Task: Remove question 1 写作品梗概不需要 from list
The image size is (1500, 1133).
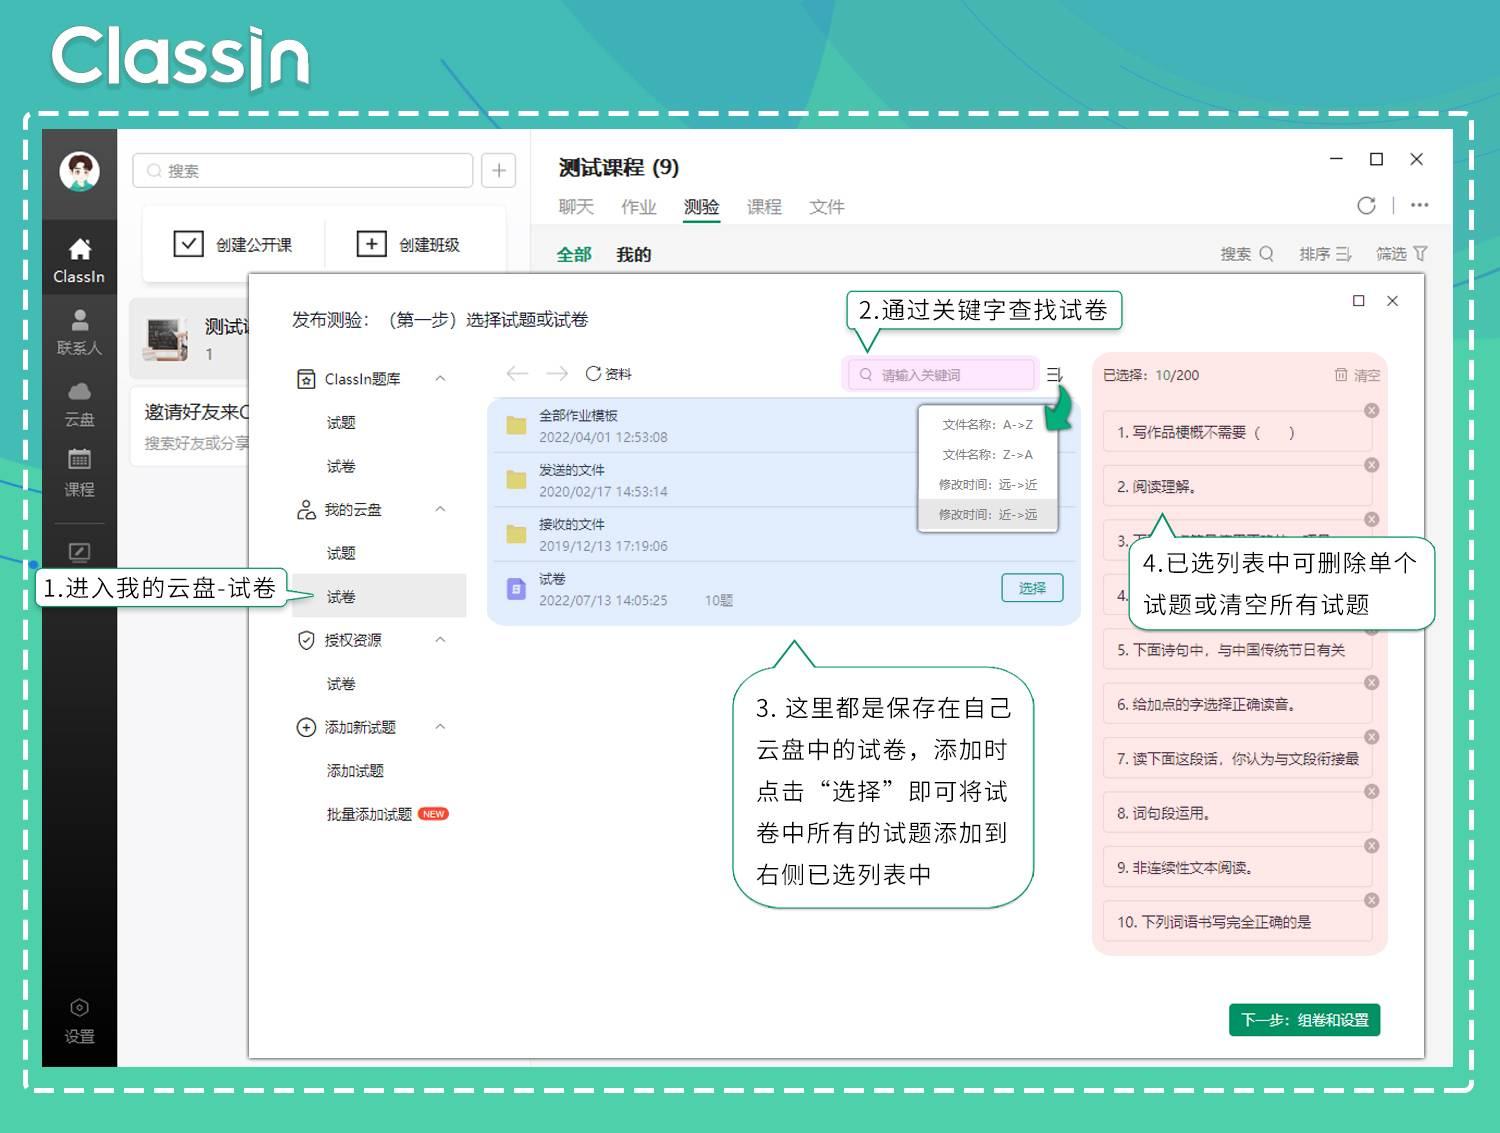Action: coord(1372,410)
